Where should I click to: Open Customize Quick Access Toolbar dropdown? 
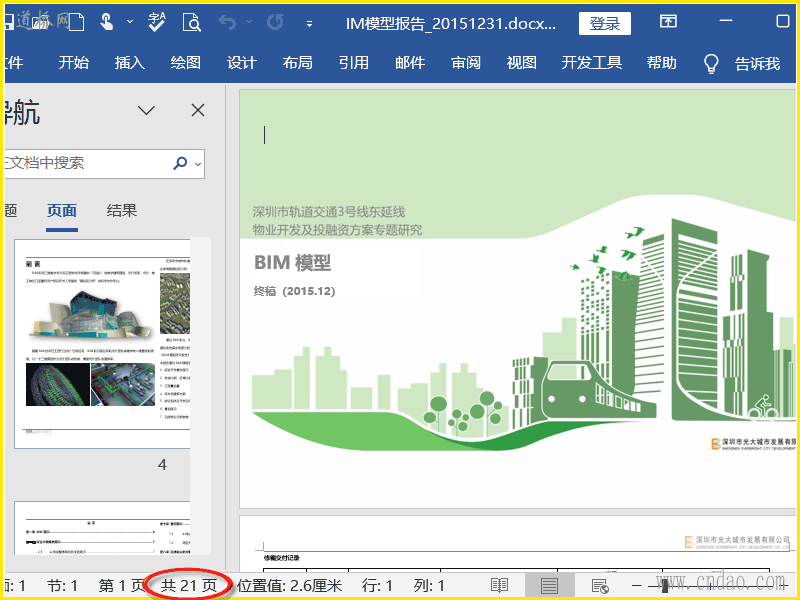point(309,23)
